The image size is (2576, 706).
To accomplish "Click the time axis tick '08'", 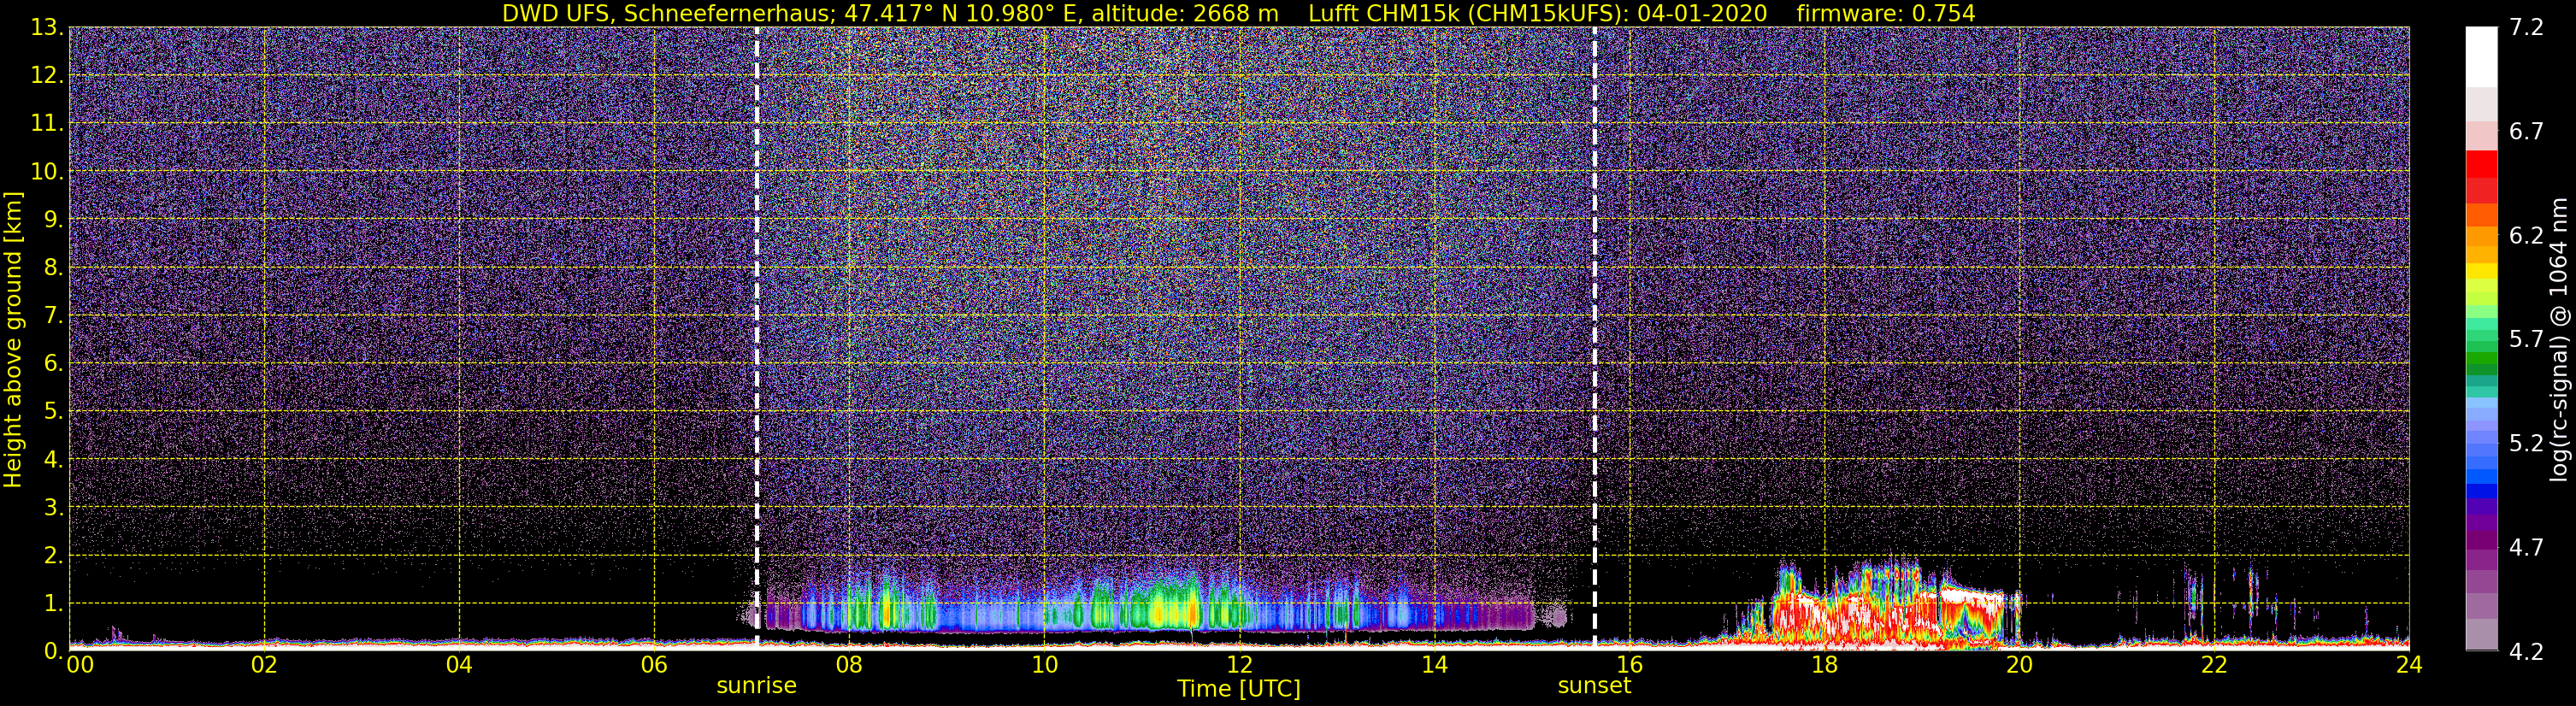I will [x=849, y=666].
